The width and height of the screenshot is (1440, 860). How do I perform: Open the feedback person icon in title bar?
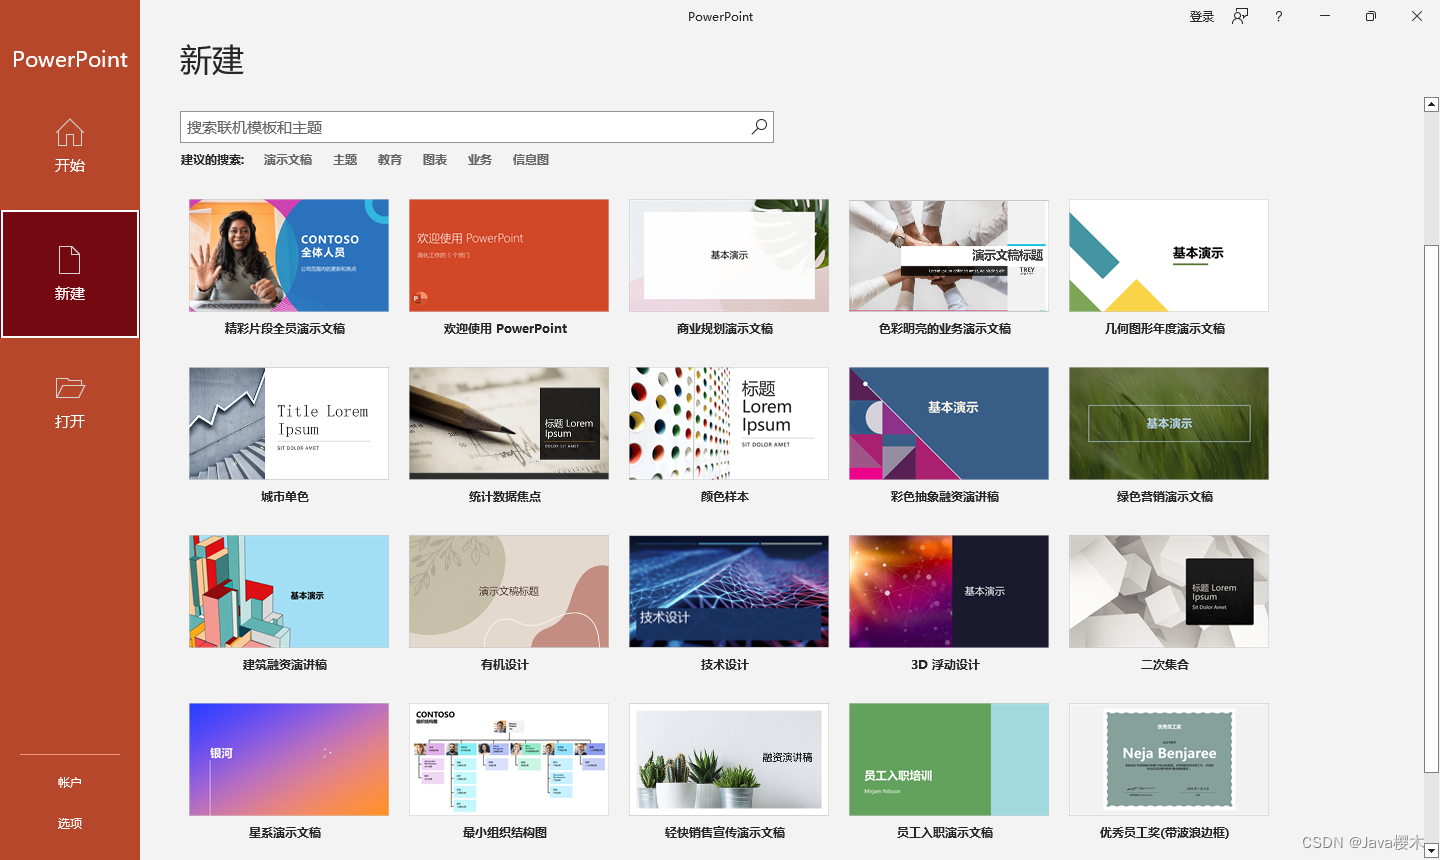1240,16
